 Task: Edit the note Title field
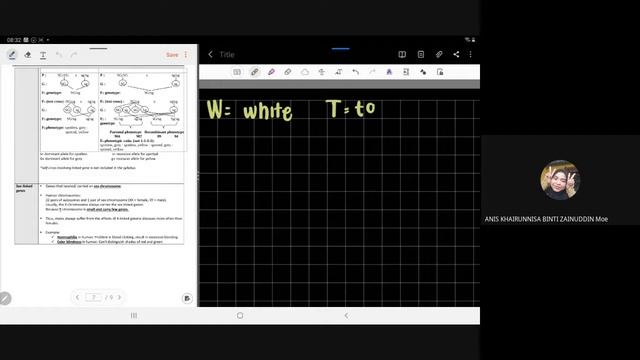click(227, 54)
